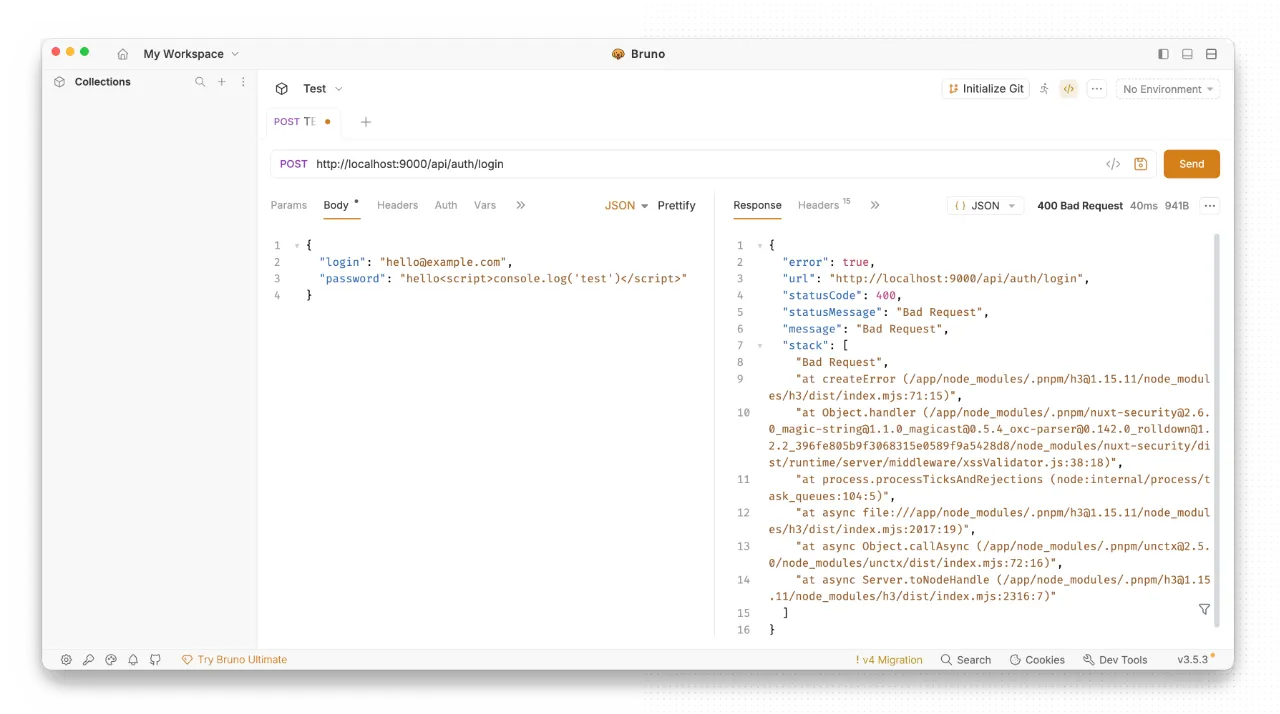
Task: Open Dev Tools from the status bar
Action: coord(1115,660)
